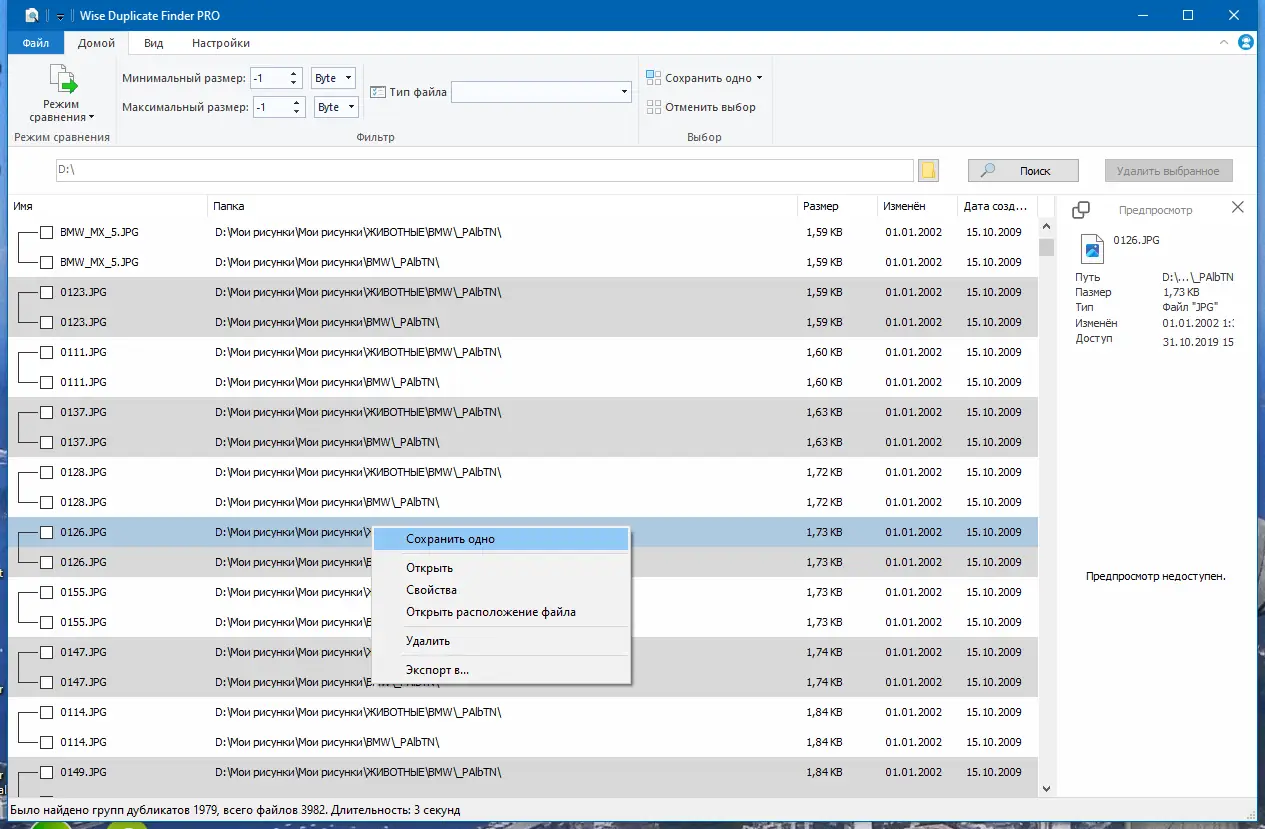Tick BMW_MX_5.JPG checkbox in Мои рисунки\BMW row

coord(46,262)
